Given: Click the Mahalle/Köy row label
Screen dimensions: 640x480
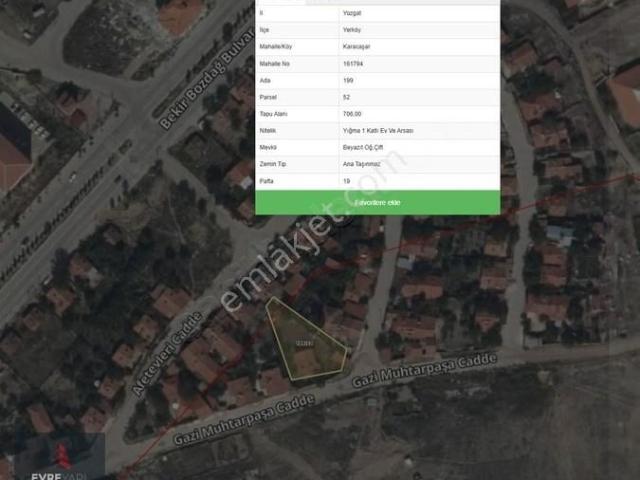Looking at the screenshot, I should click(276, 47).
